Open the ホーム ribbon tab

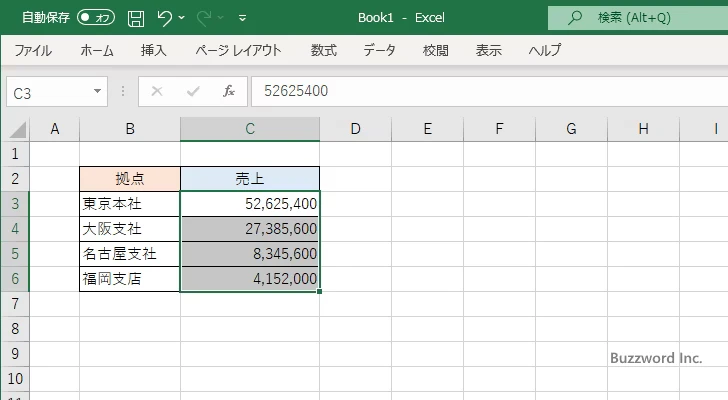point(97,50)
